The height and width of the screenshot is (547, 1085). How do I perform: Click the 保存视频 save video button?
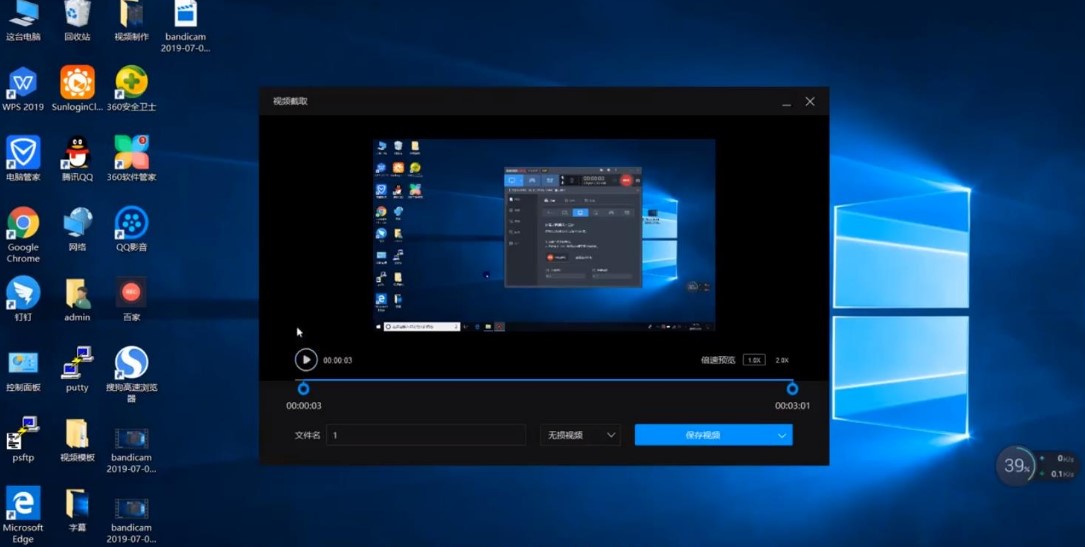[703, 435]
